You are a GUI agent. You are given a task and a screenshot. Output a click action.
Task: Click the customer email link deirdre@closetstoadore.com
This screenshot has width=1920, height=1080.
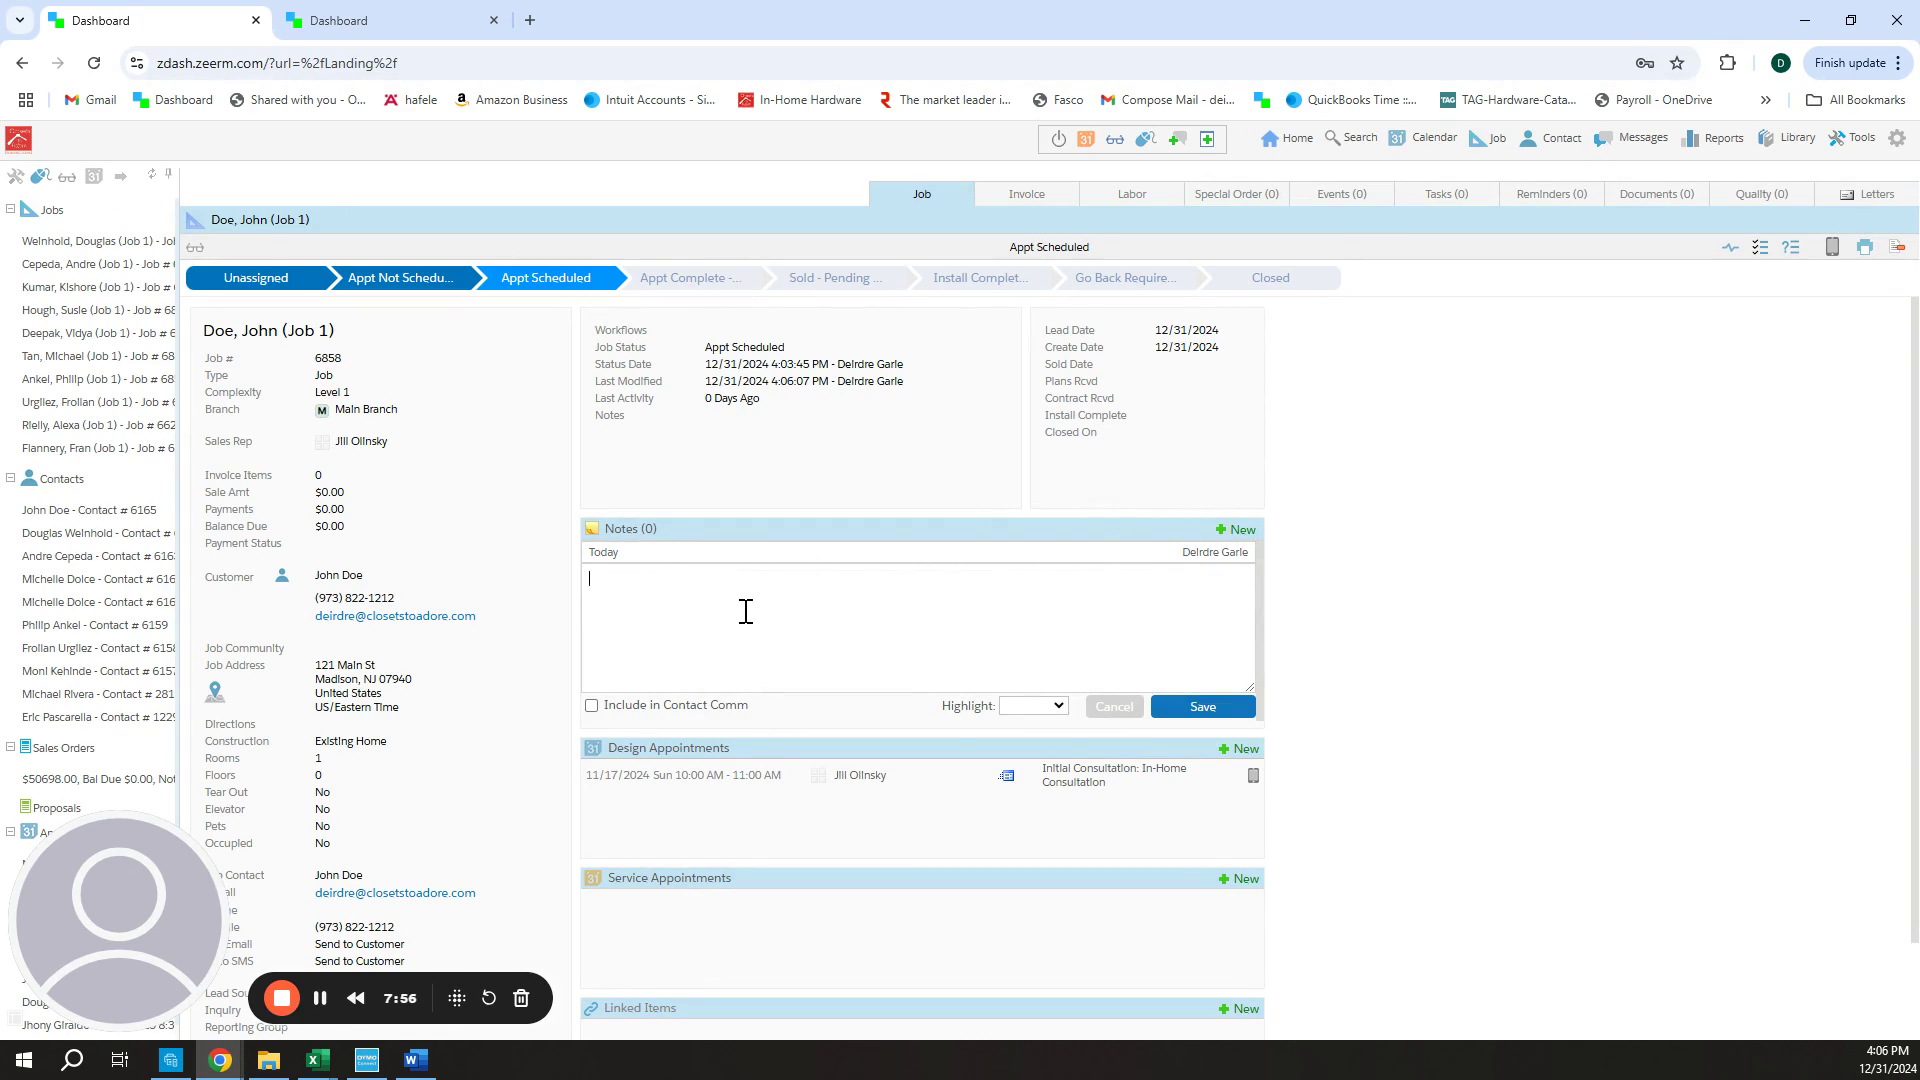[x=395, y=616]
